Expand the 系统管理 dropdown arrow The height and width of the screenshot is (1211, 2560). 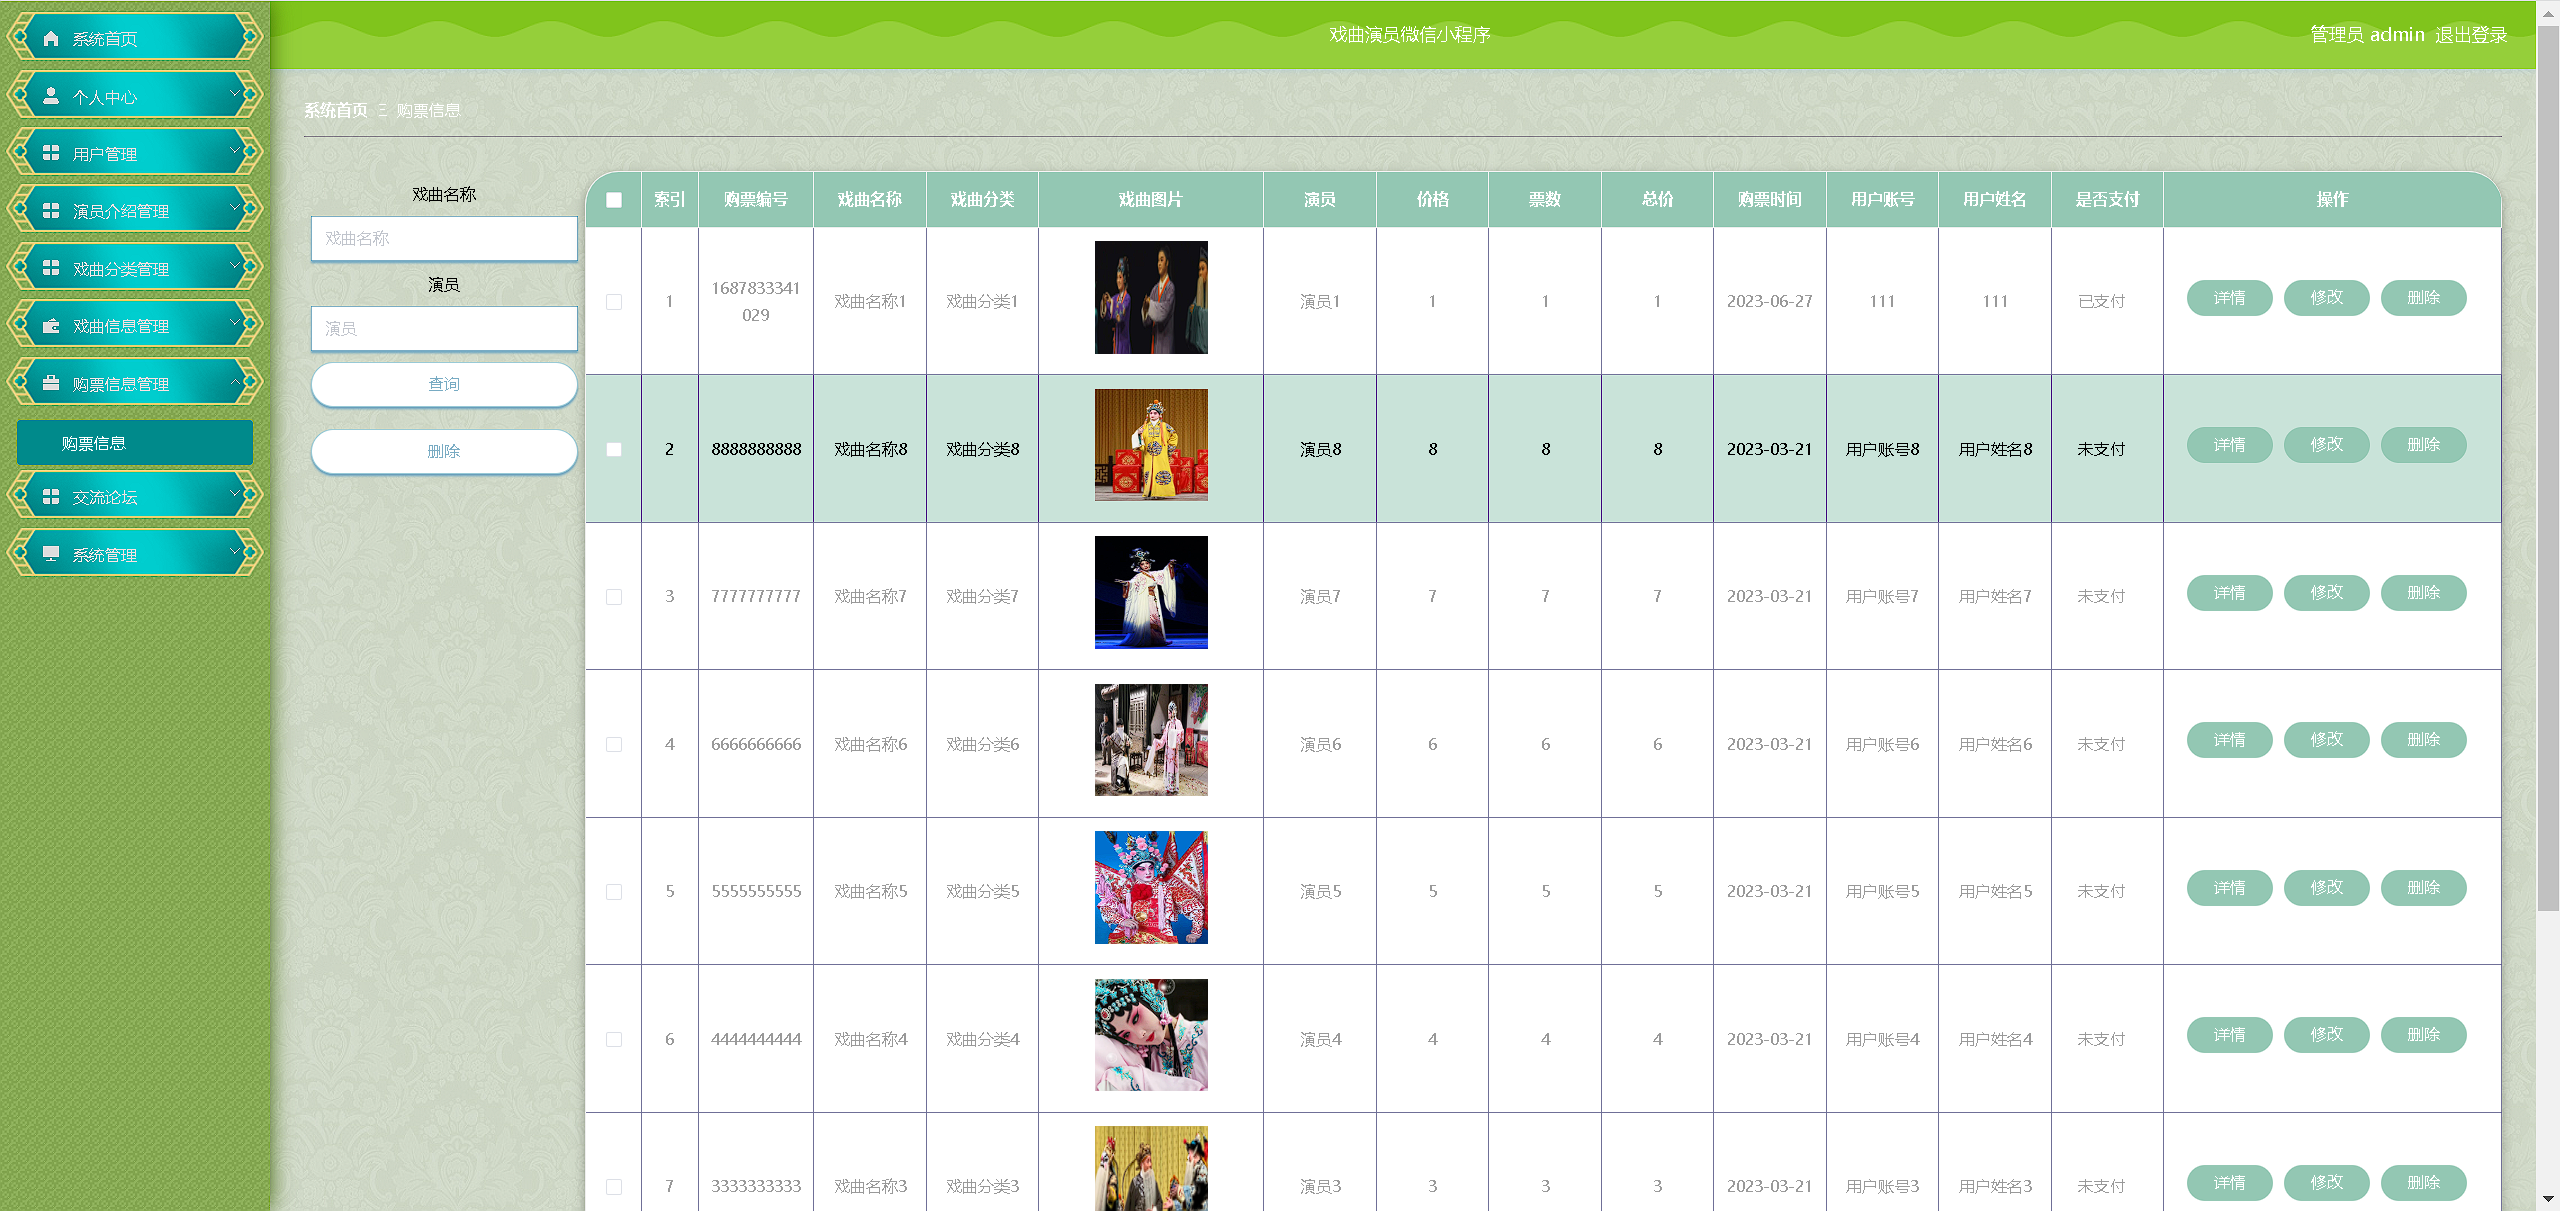click(x=236, y=552)
